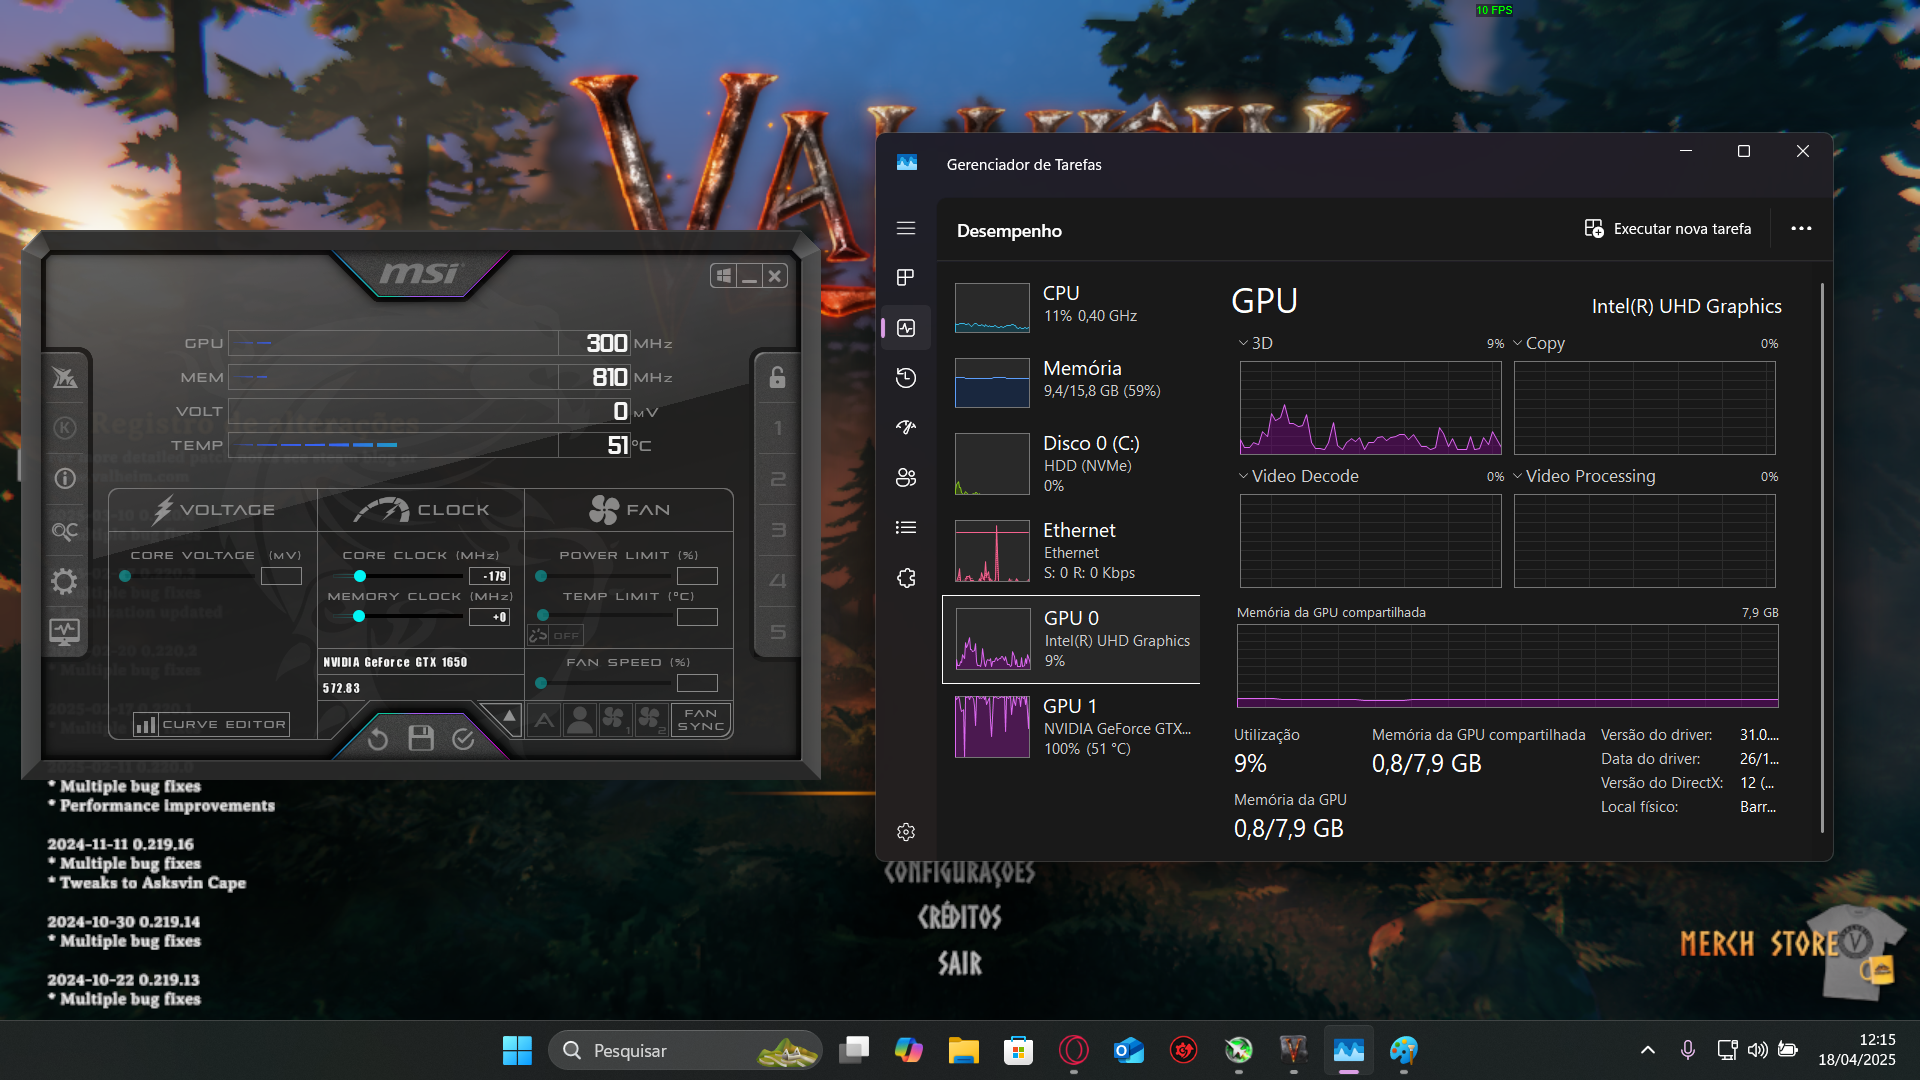Open Task Manager Services tab
Viewport: 1920px width, 1080px height.
coord(906,578)
